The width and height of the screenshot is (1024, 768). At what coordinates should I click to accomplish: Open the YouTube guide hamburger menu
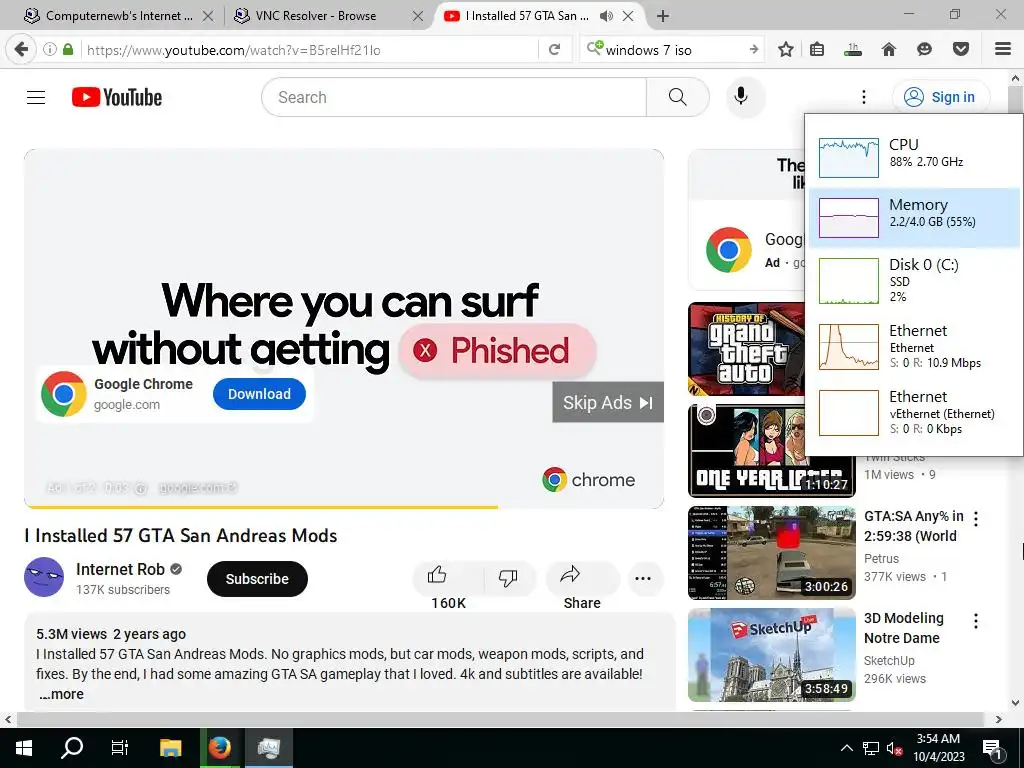coord(36,97)
